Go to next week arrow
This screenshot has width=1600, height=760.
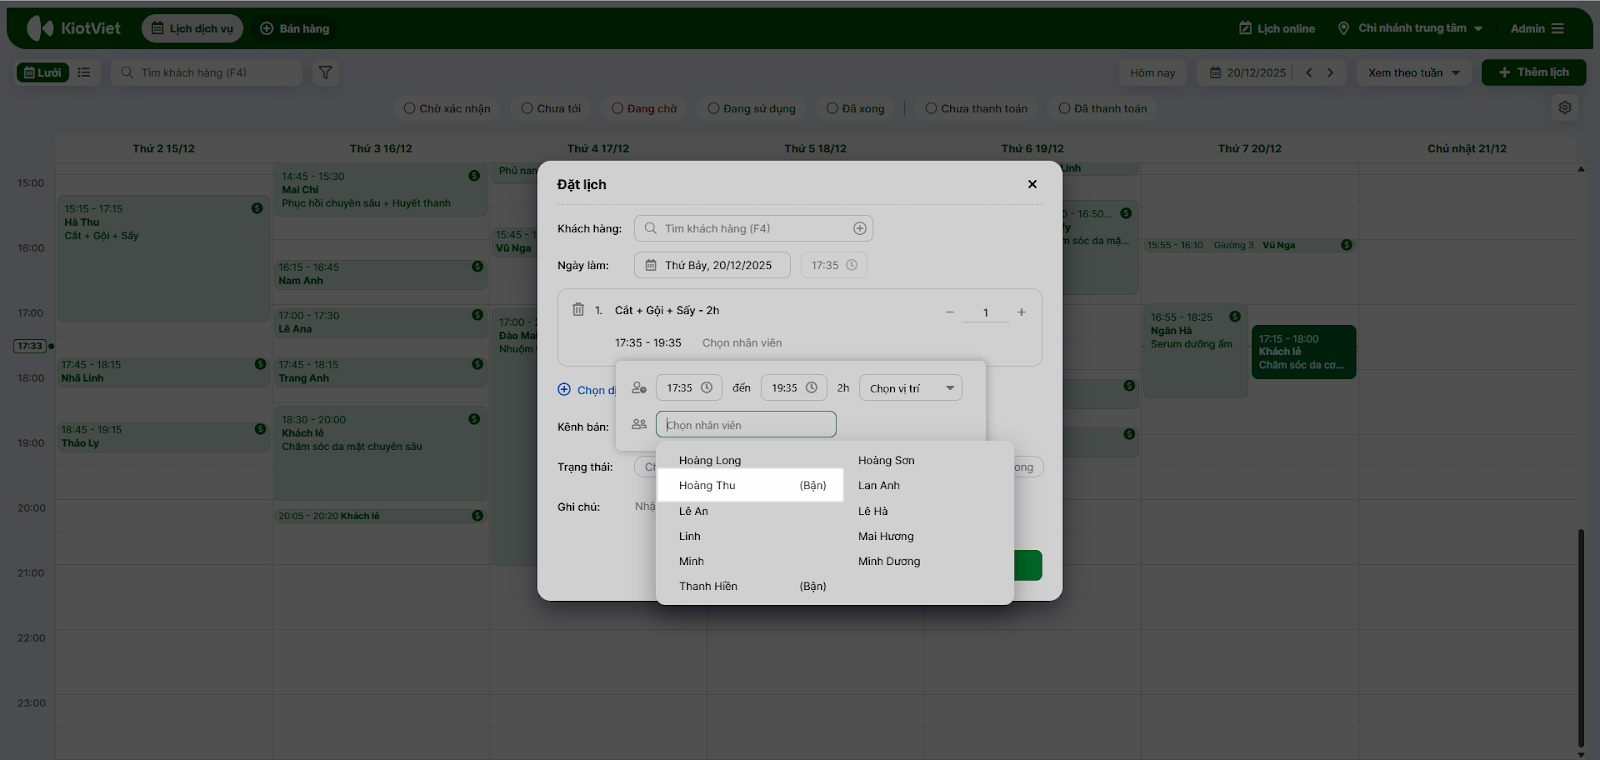click(1330, 72)
